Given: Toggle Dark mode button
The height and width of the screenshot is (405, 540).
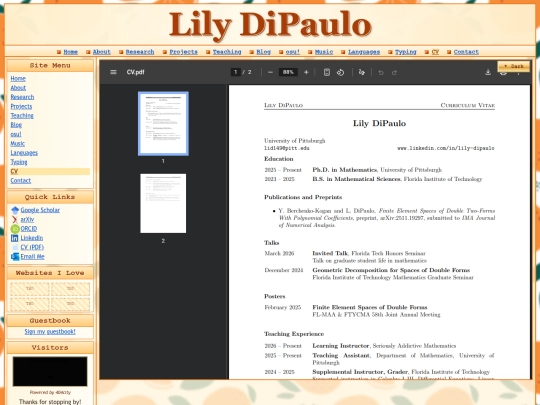Looking at the screenshot, I should click(513, 66).
